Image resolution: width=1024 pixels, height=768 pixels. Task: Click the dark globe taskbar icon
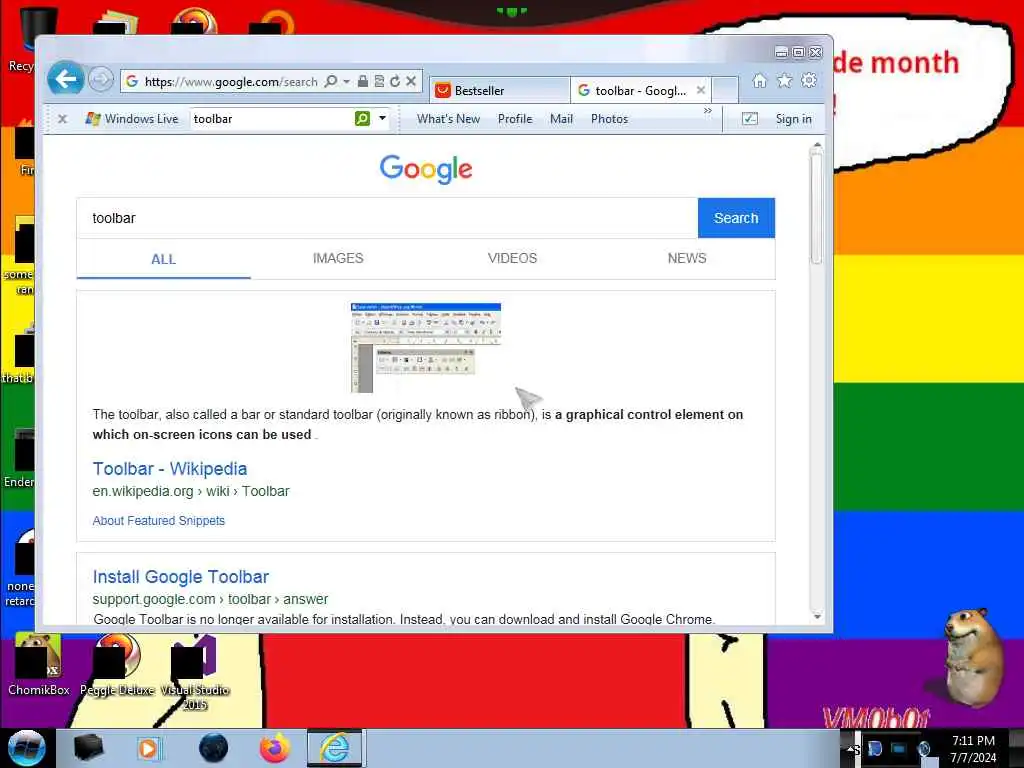[x=213, y=748]
